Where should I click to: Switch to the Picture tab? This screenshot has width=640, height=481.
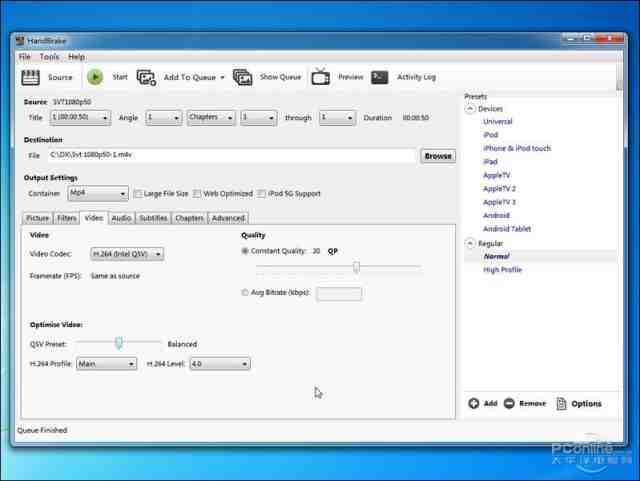[38, 218]
